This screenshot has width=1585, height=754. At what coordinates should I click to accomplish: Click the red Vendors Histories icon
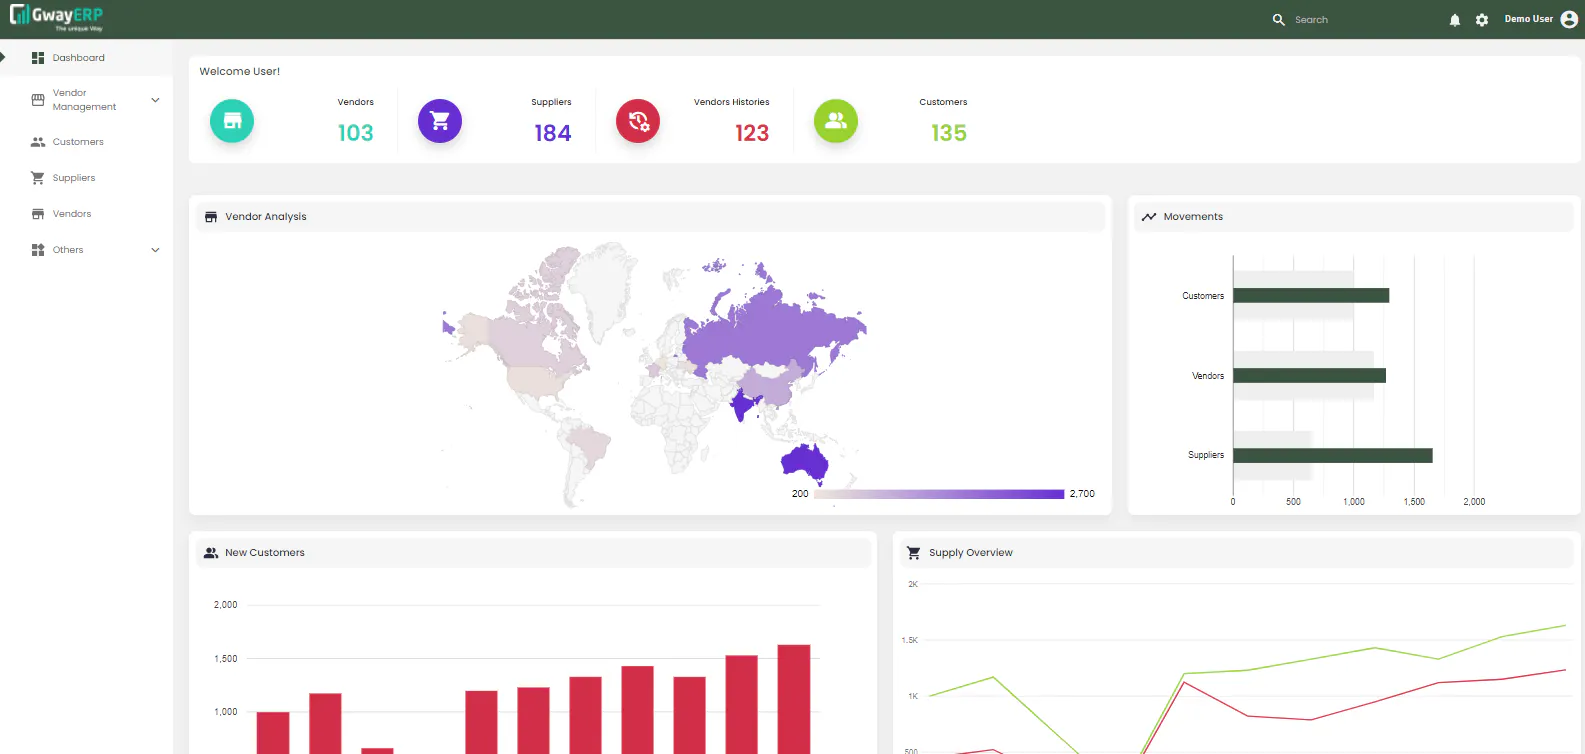click(638, 121)
